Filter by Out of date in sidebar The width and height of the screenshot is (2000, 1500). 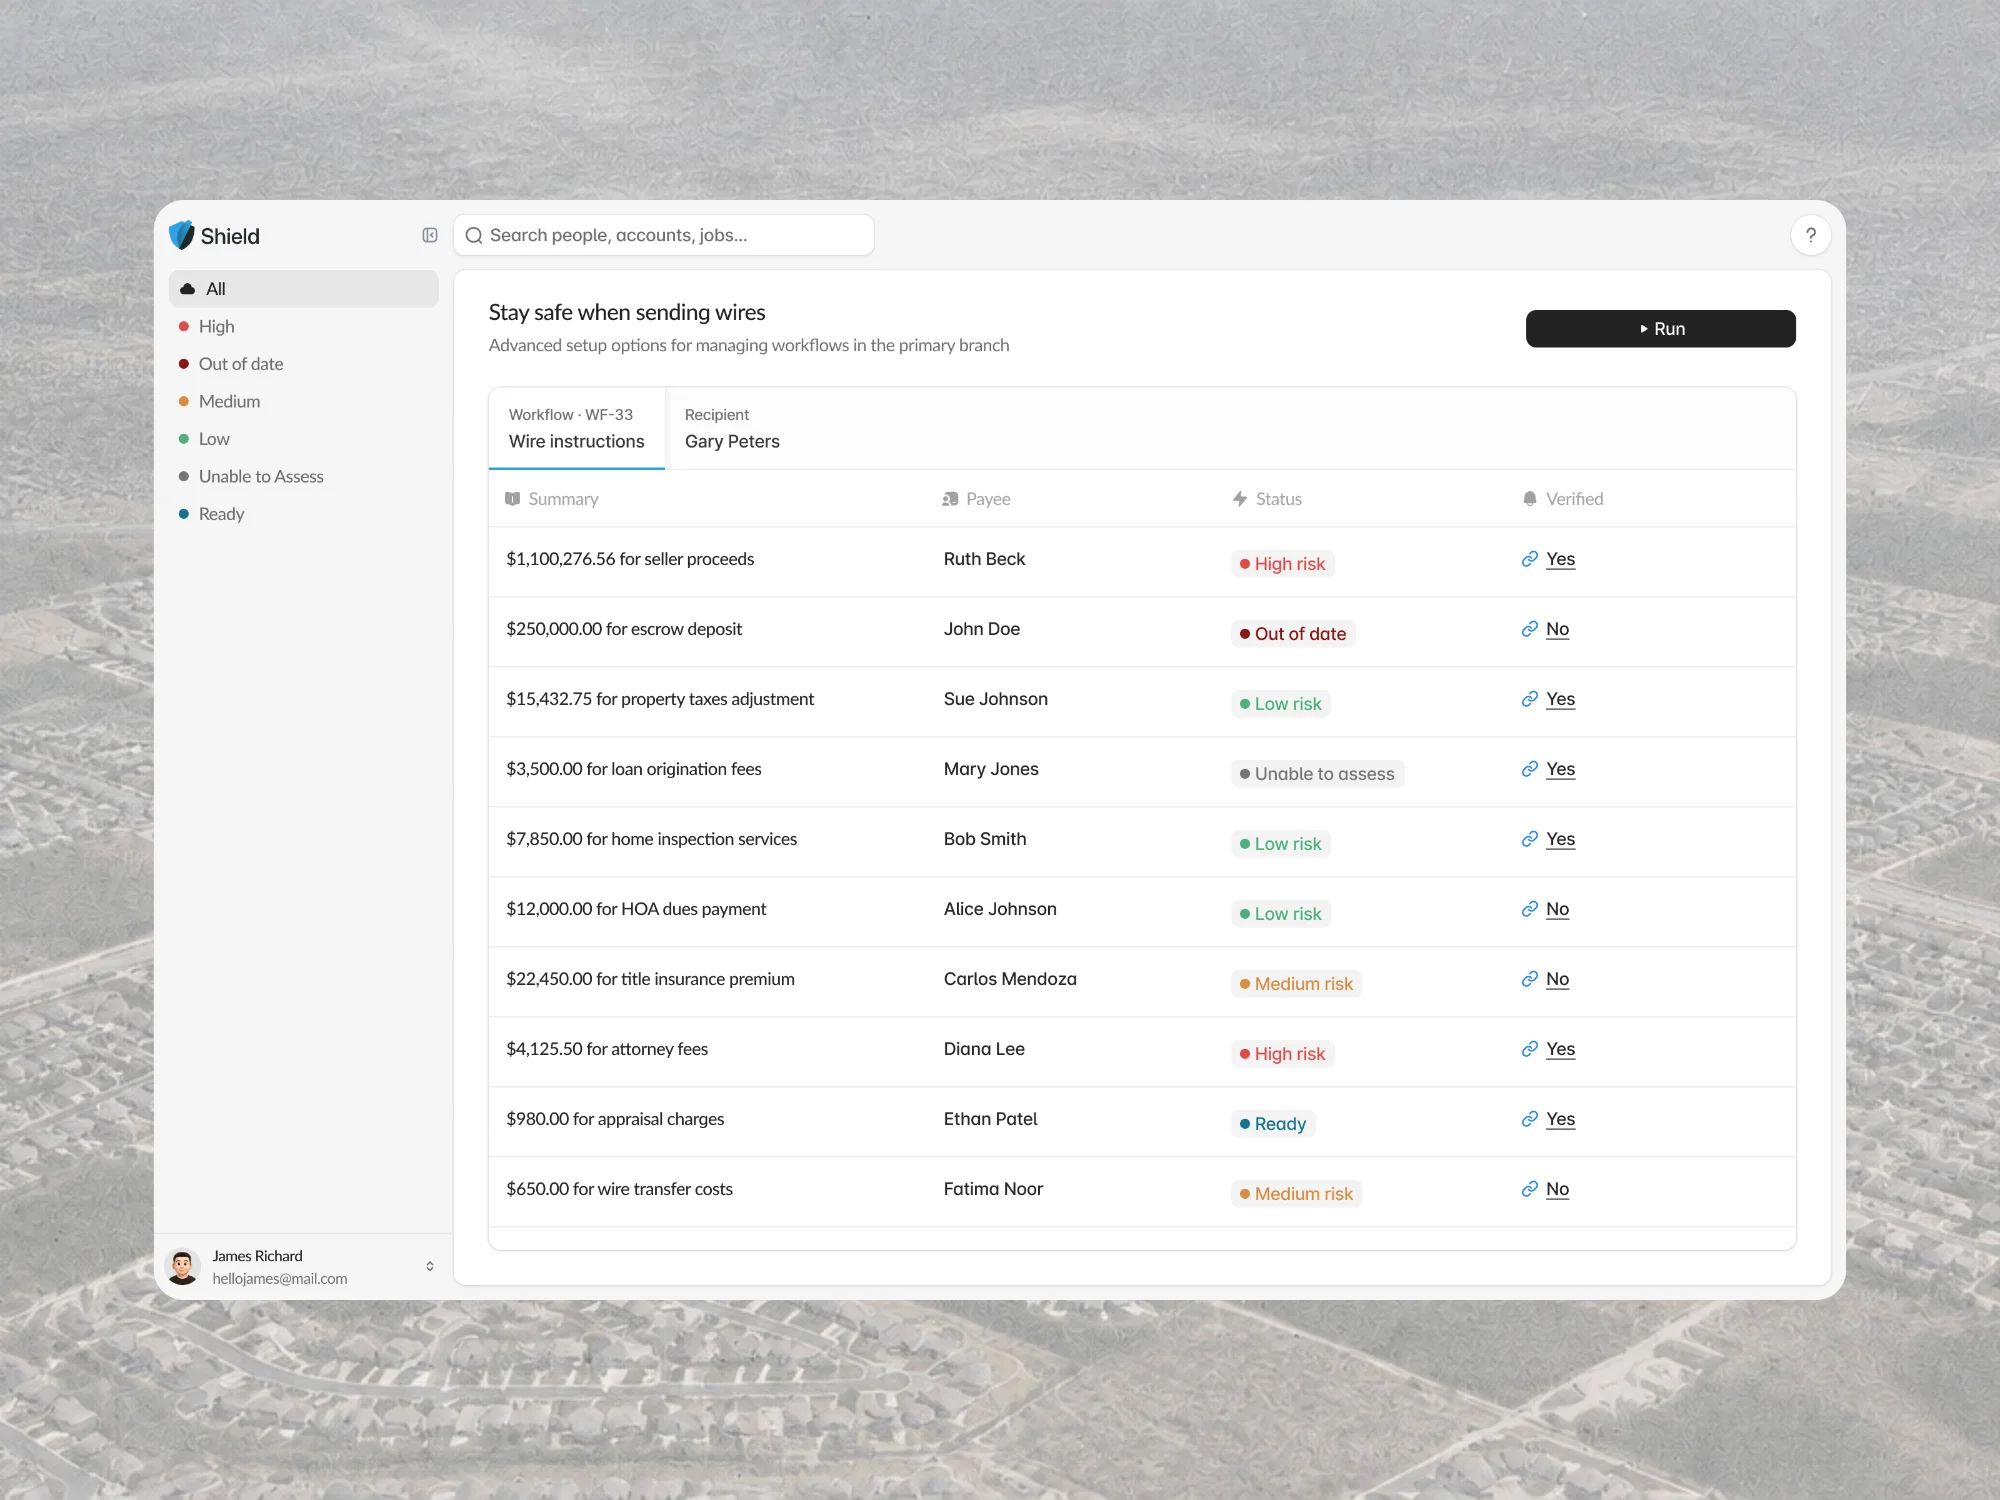coord(303,364)
